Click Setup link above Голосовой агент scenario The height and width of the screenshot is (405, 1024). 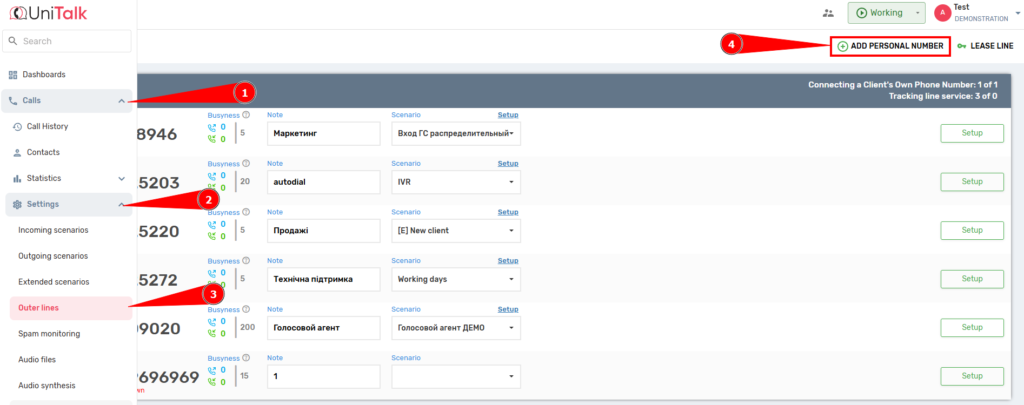pos(508,309)
